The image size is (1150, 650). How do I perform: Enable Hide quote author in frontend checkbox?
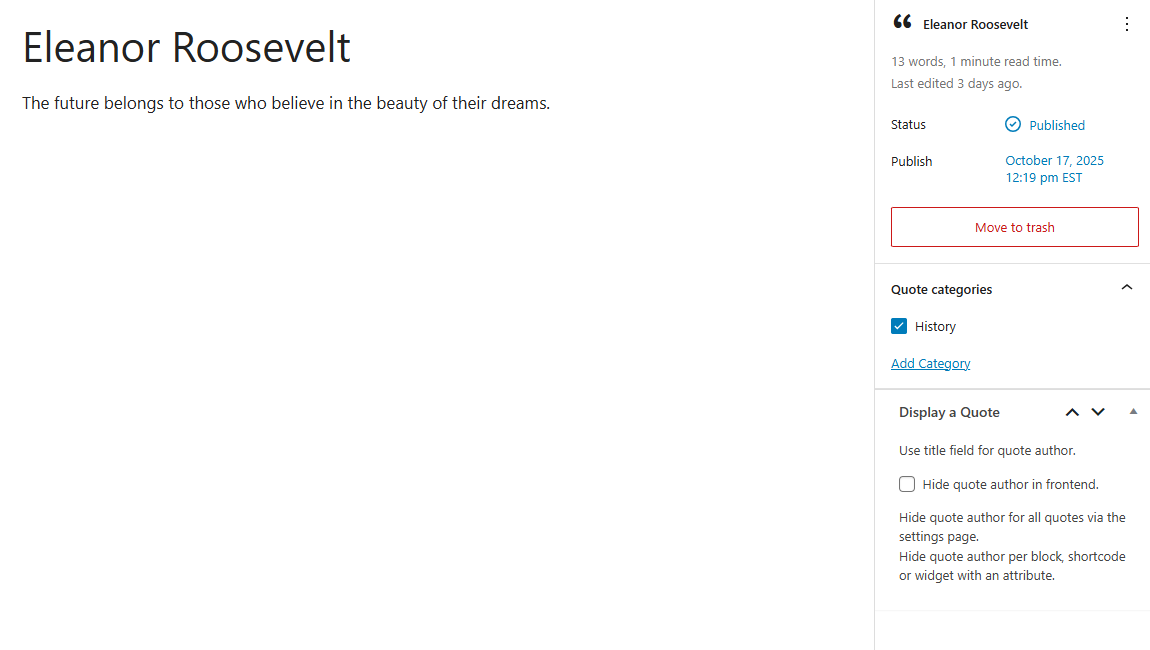(x=907, y=485)
